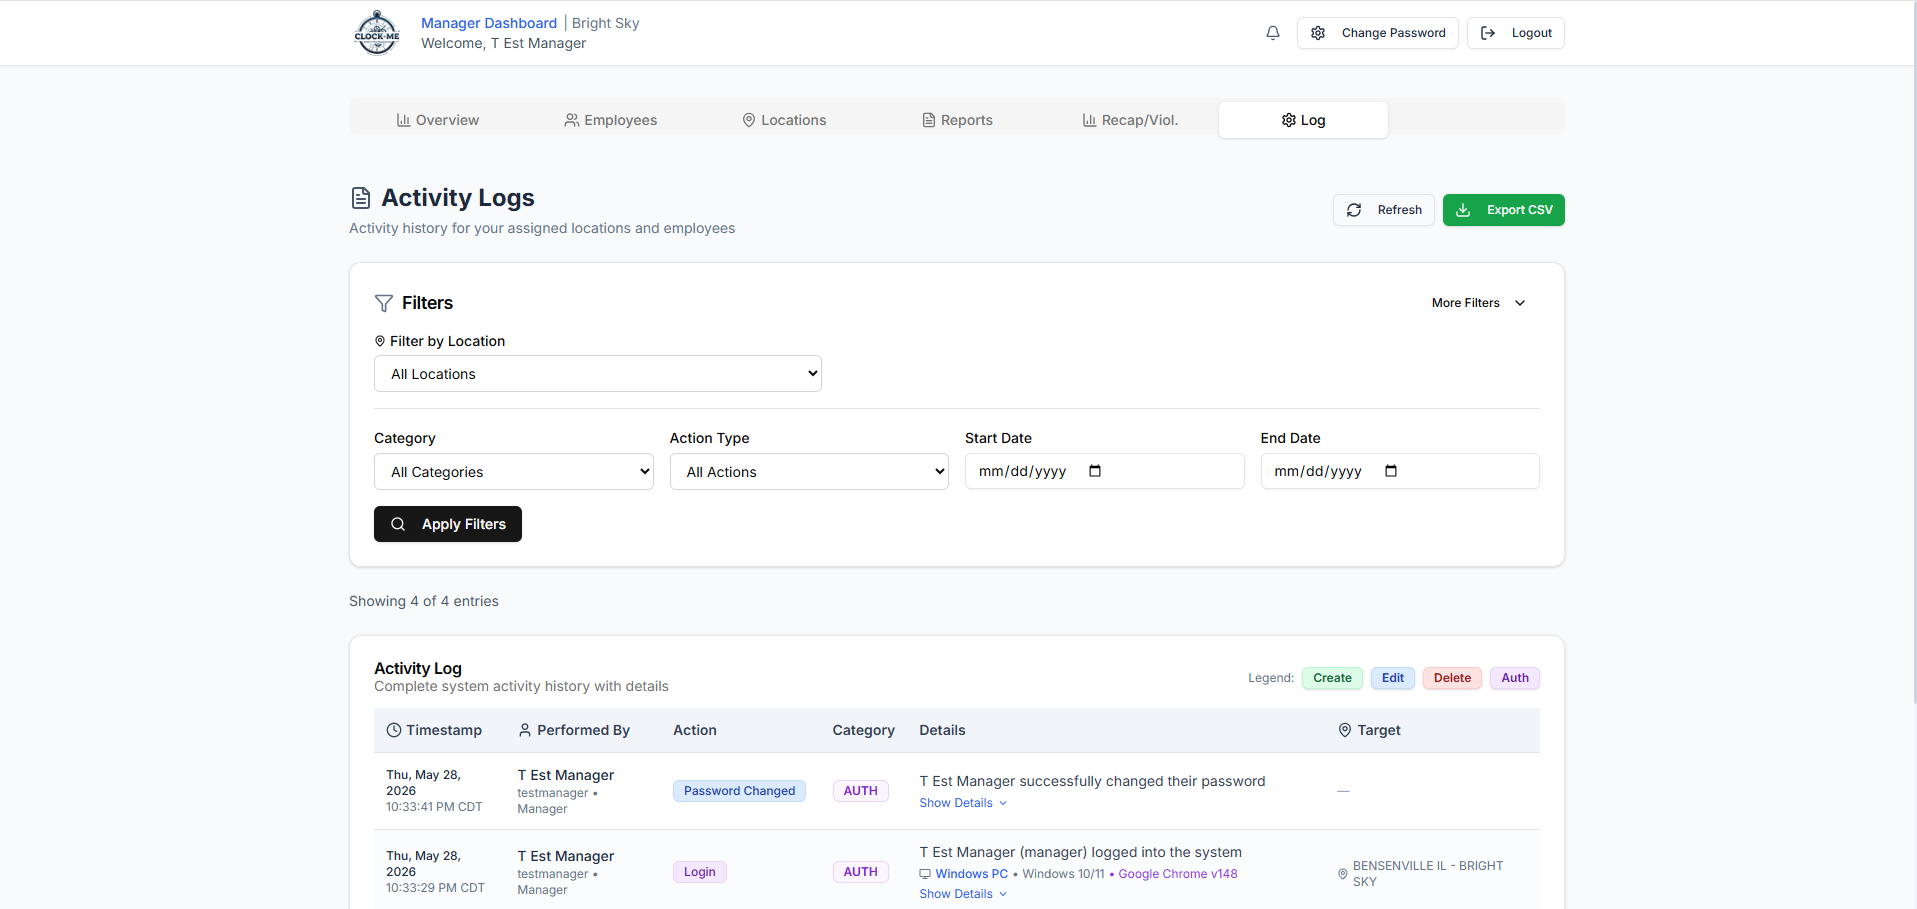The image size is (1917, 909).
Task: Click the Change Password button
Action: [x=1378, y=33]
